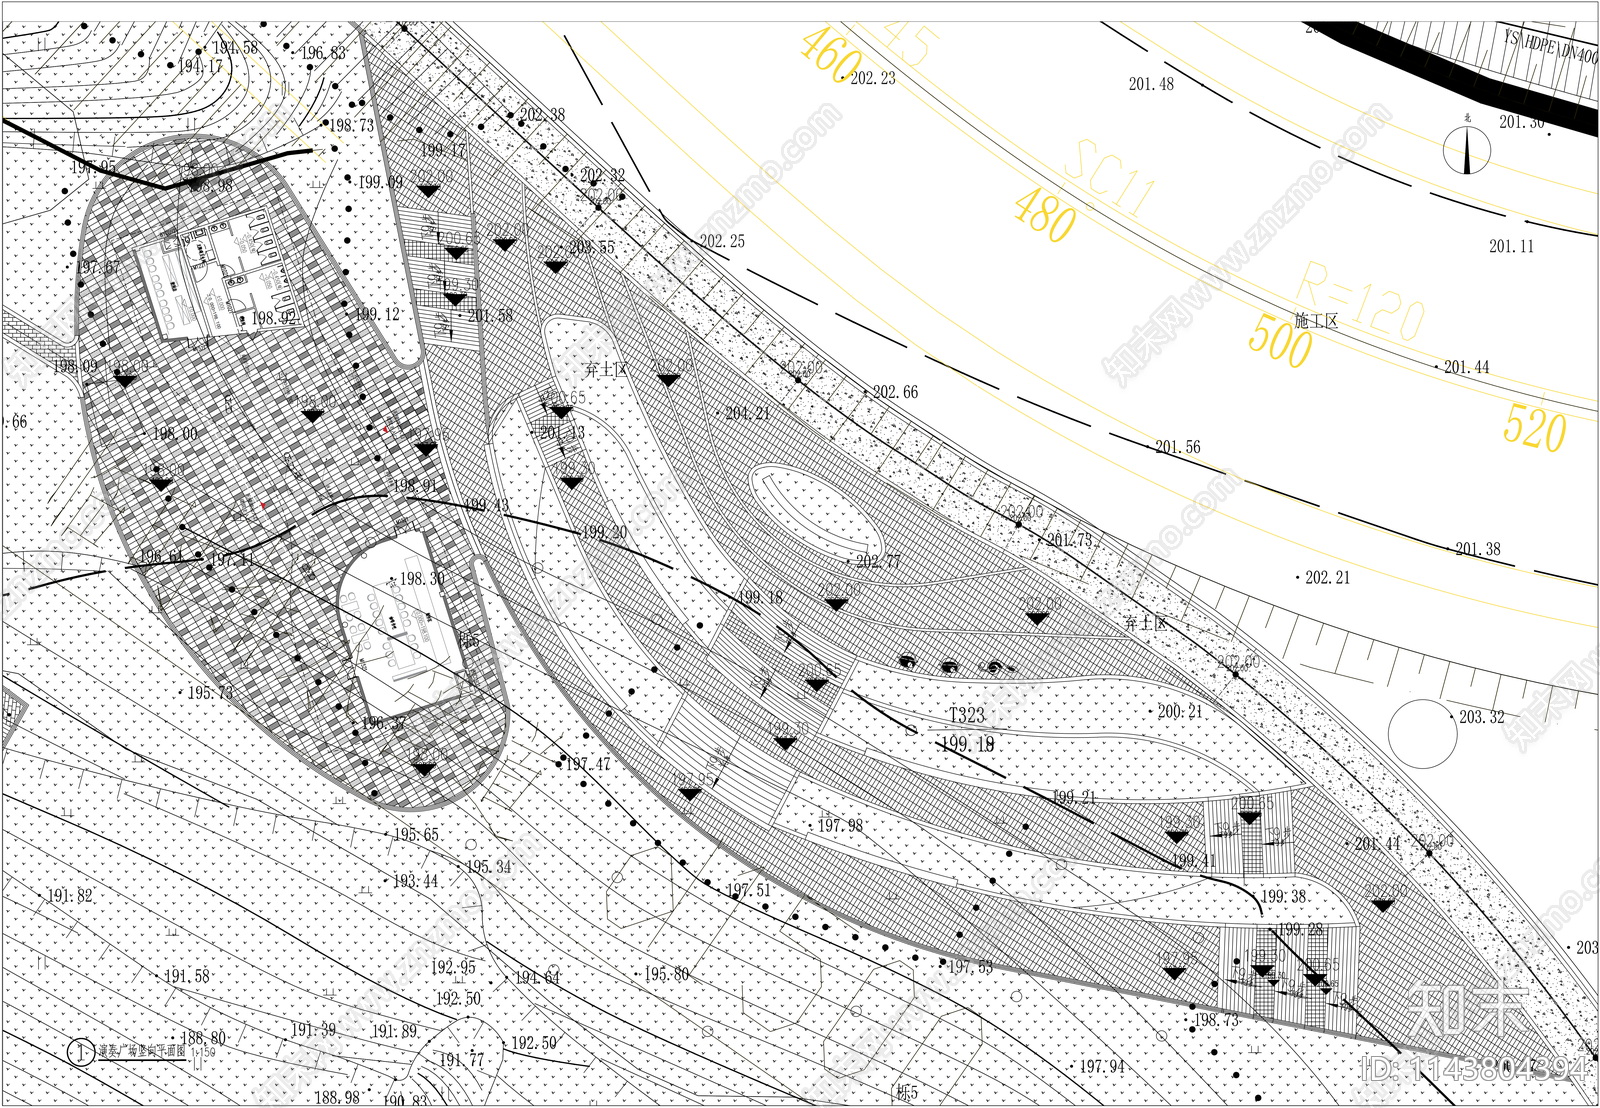This screenshot has width=1600, height=1108.
Task: Click elevation point 191.58
Action: coord(187,976)
